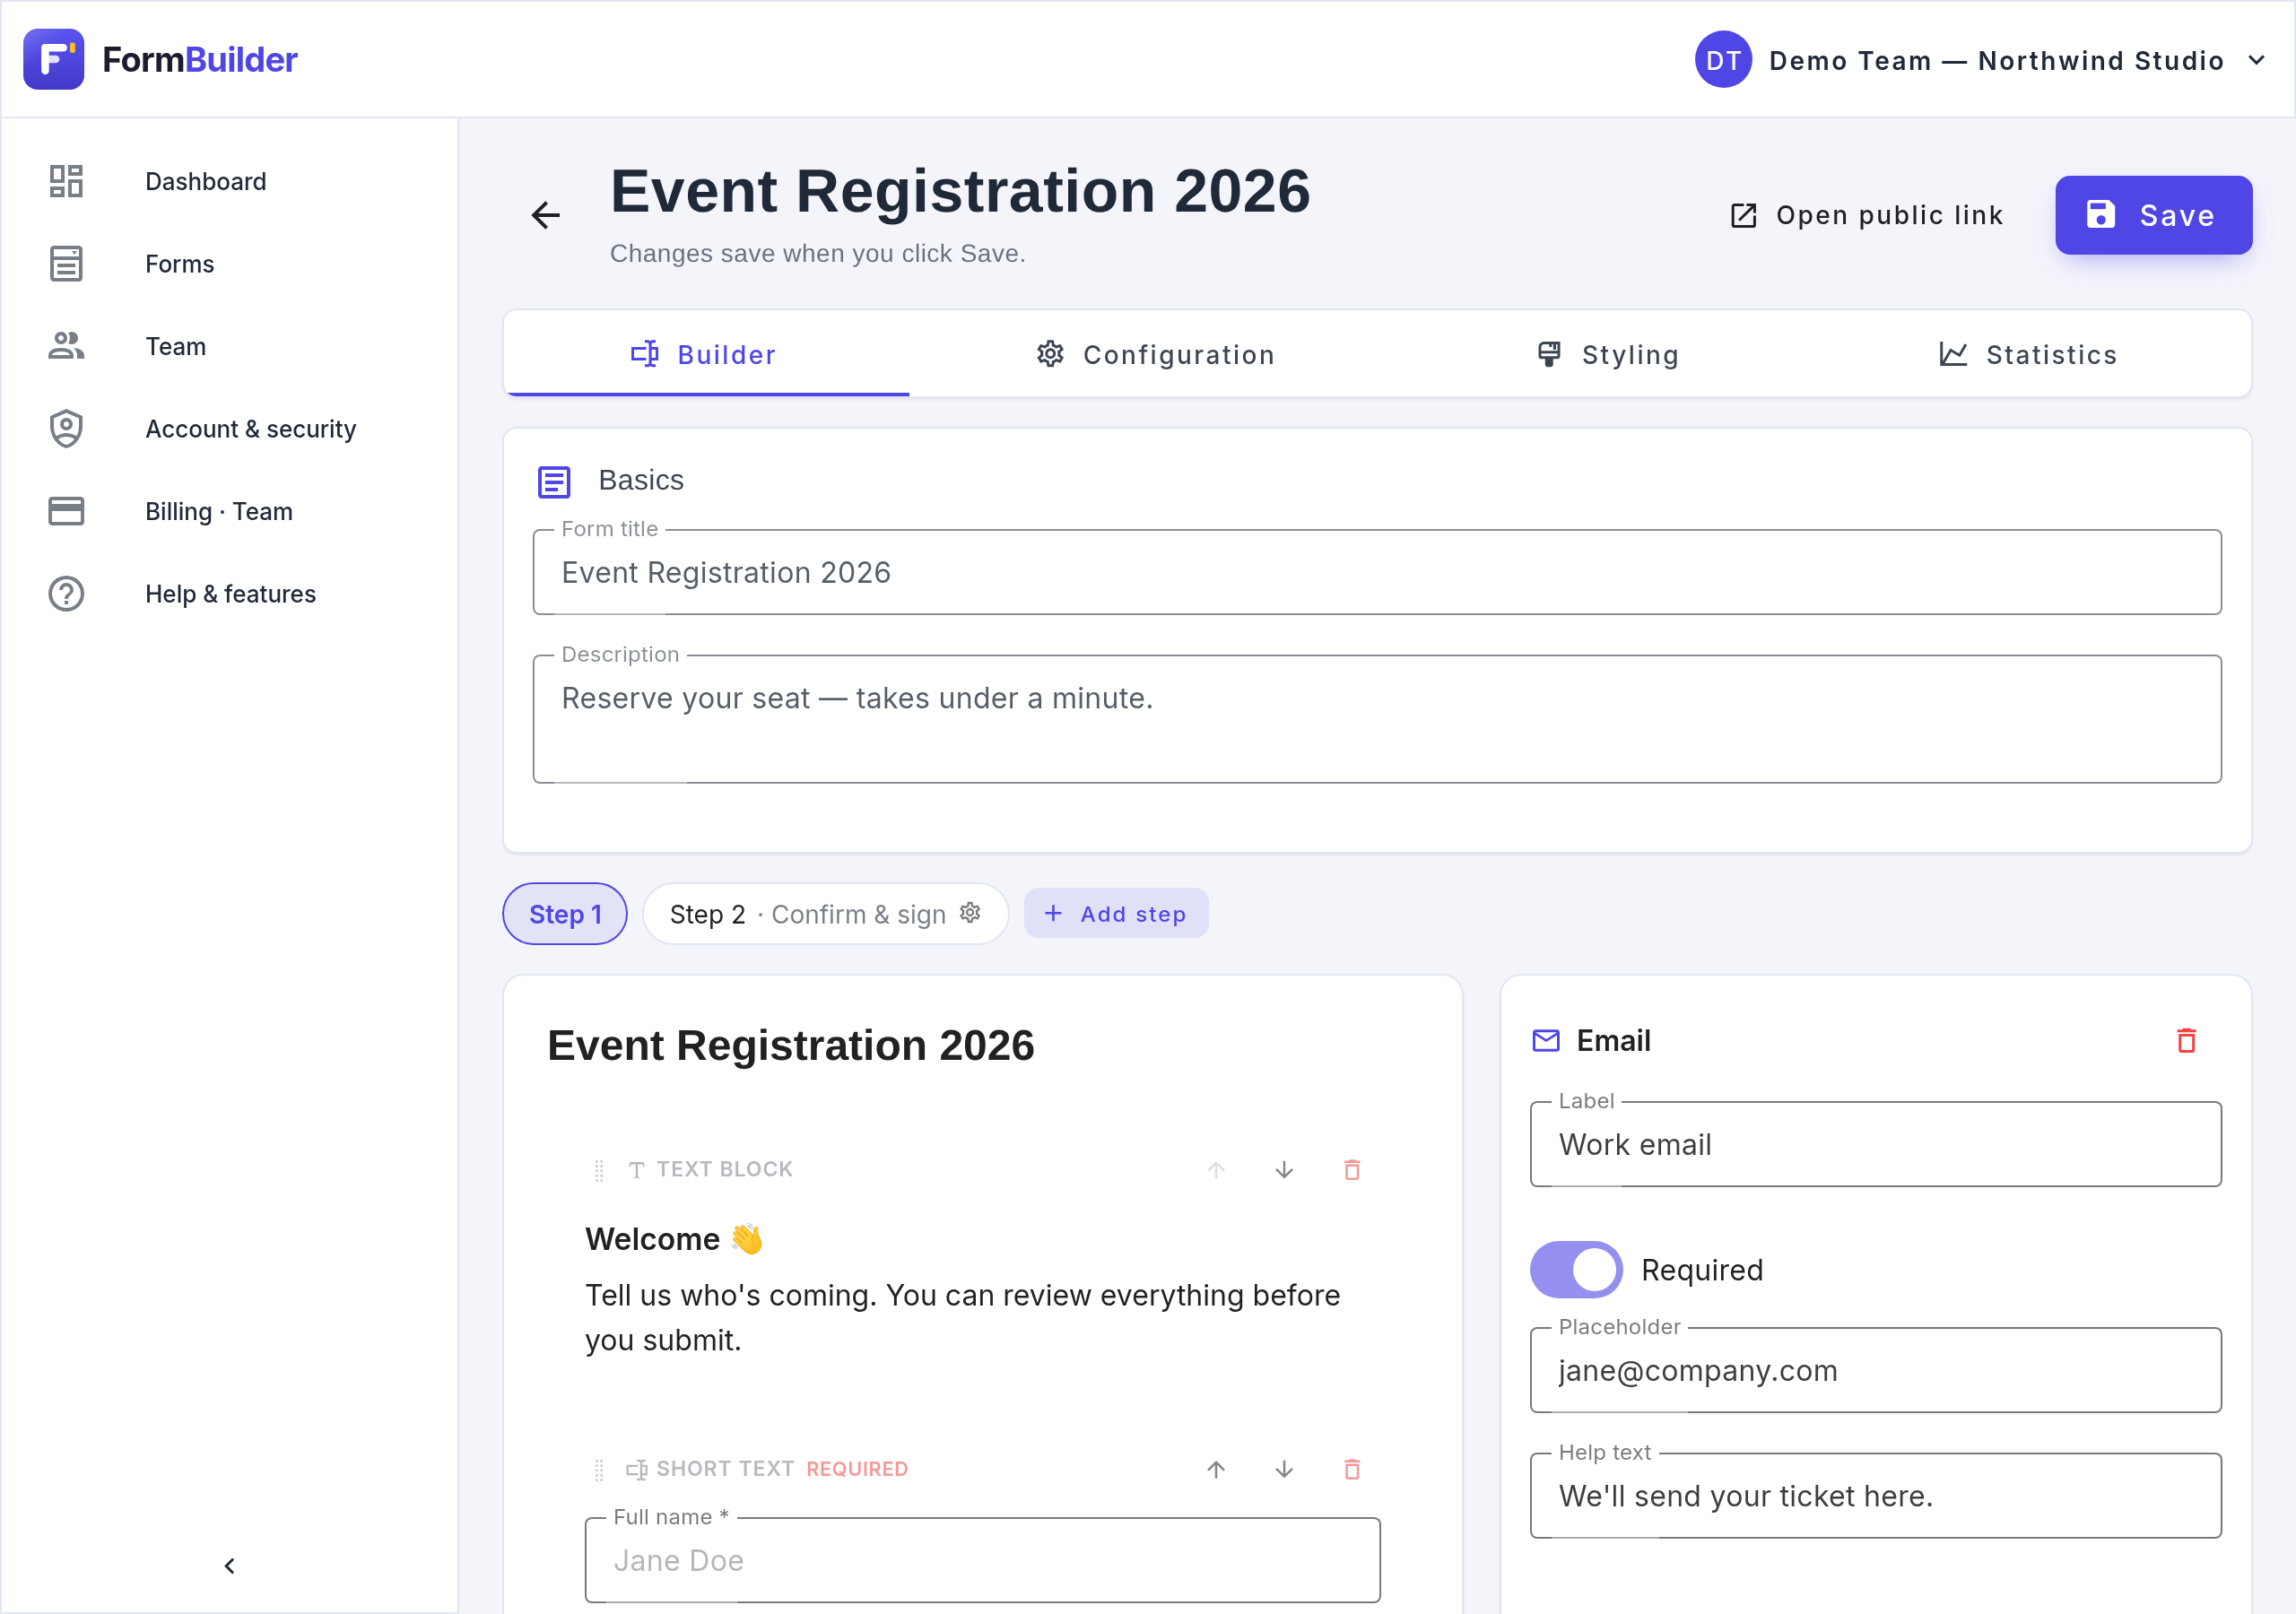This screenshot has width=2296, height=1614.
Task: Open the Team page in sidebar
Action: (229, 346)
